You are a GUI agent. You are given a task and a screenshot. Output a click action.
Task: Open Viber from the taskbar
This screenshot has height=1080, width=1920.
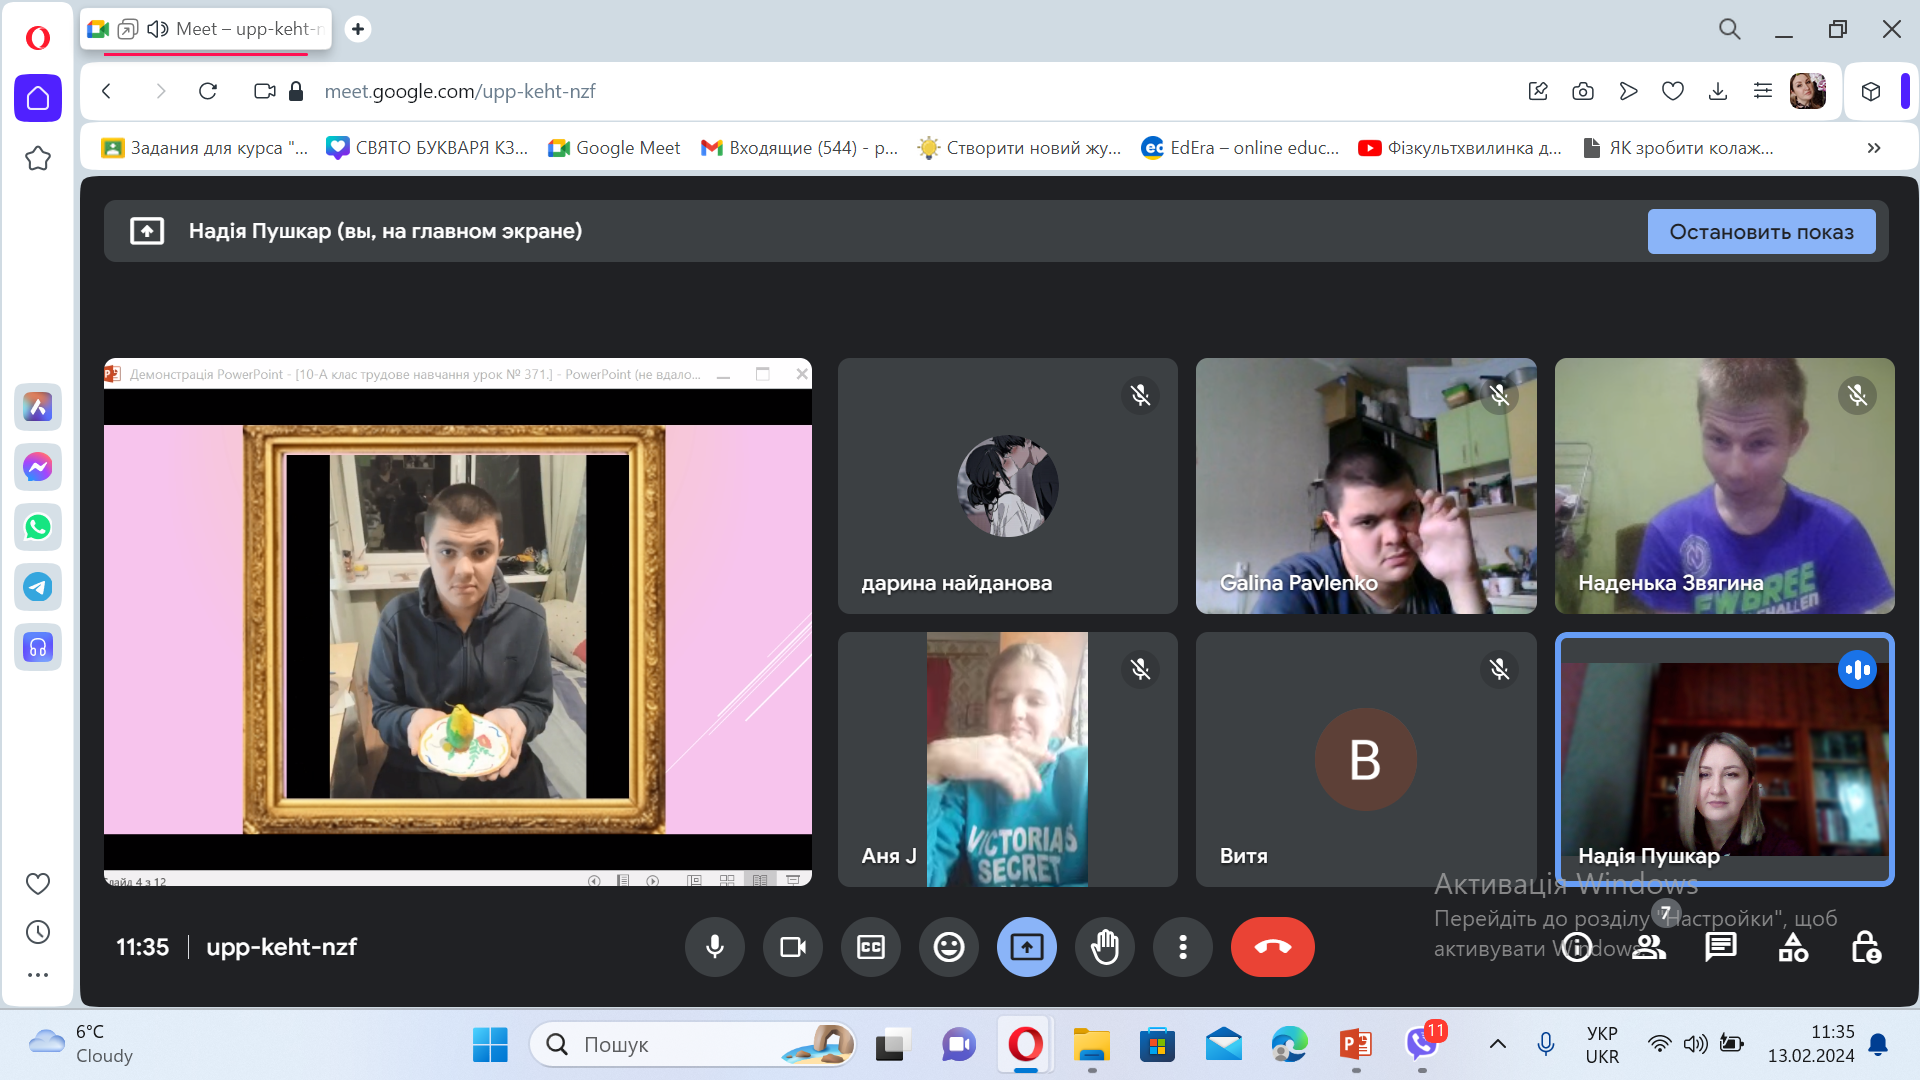pos(1422,1045)
